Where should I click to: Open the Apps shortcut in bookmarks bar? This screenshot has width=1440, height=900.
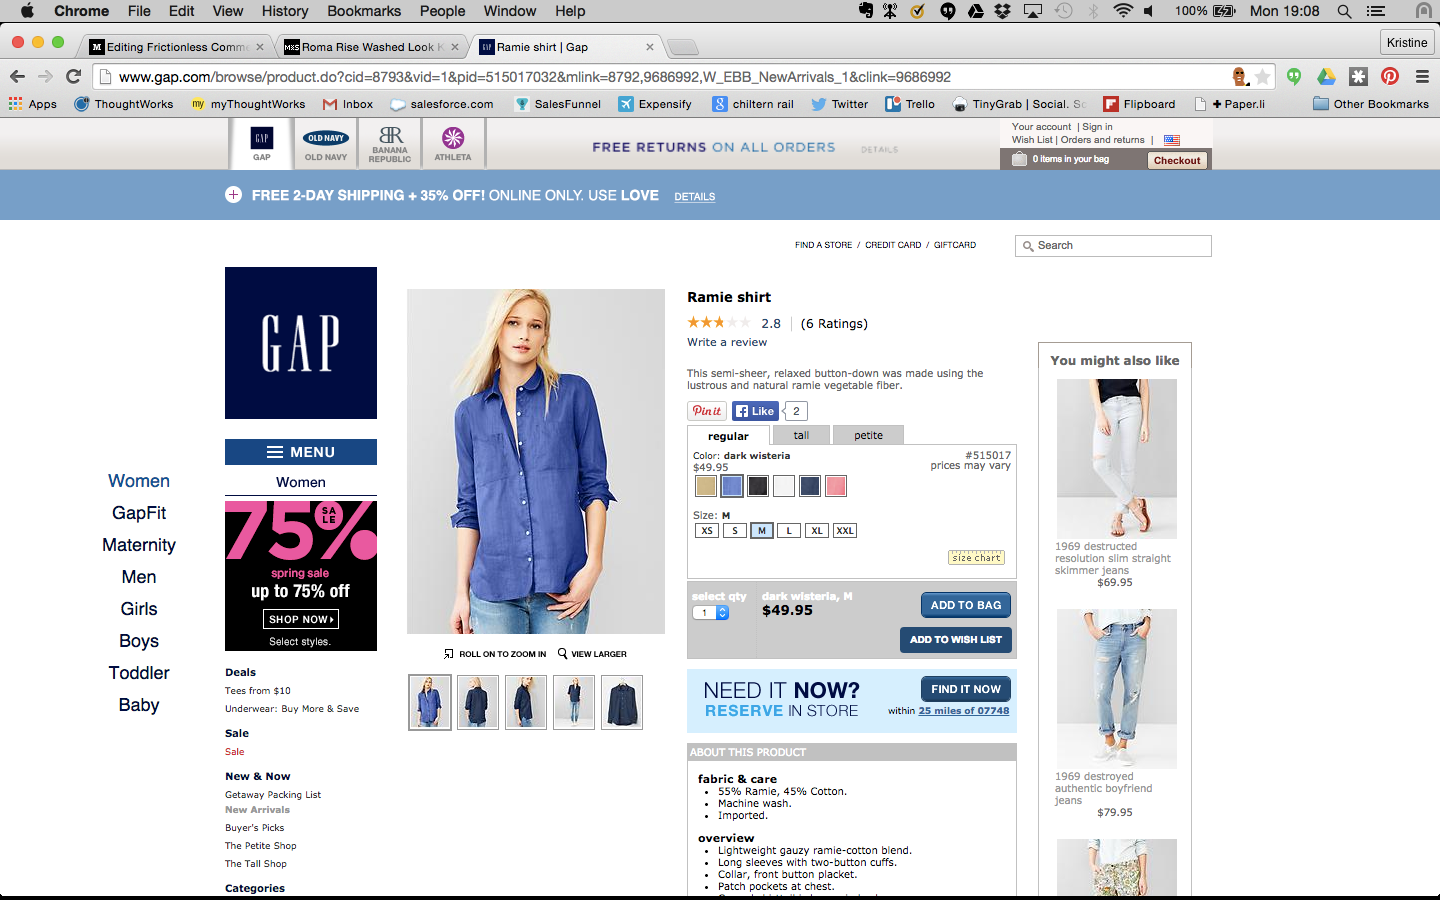tap(33, 104)
